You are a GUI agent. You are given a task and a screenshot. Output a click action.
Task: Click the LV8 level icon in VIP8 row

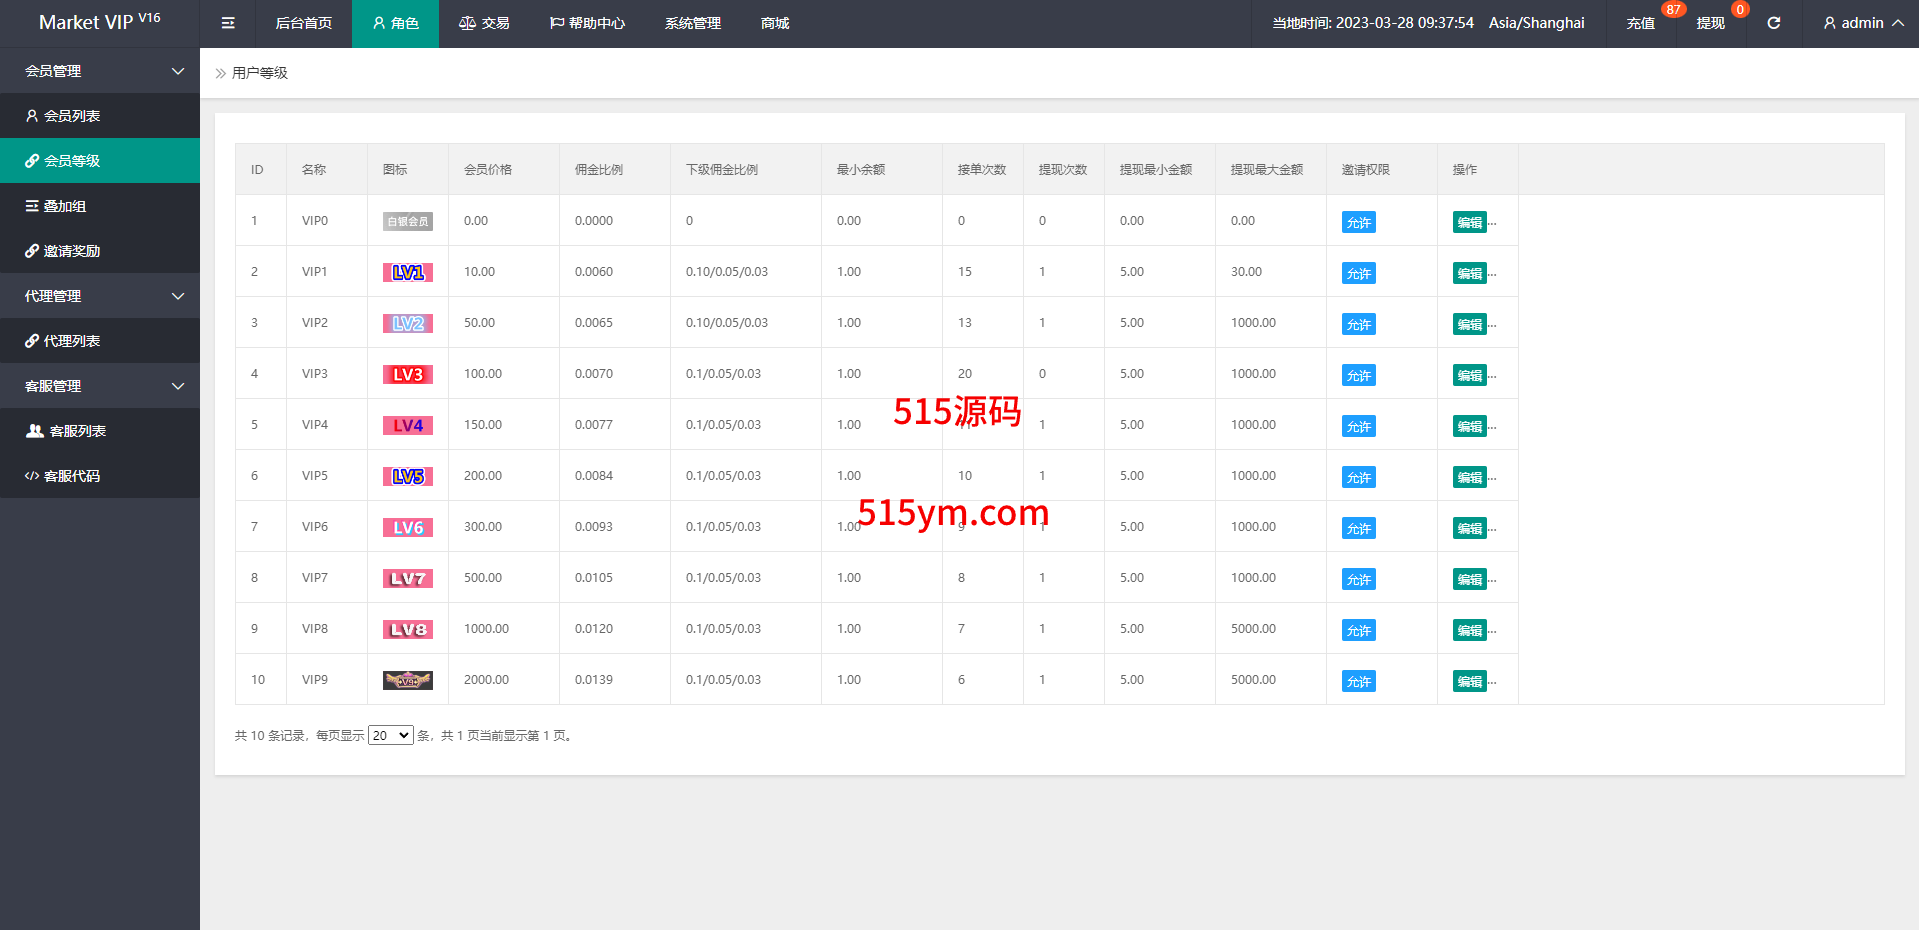407,629
